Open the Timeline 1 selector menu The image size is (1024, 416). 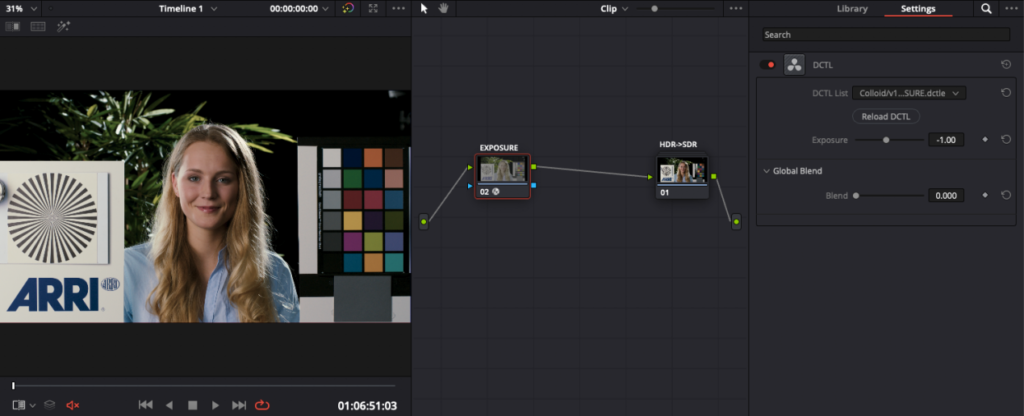pos(188,8)
